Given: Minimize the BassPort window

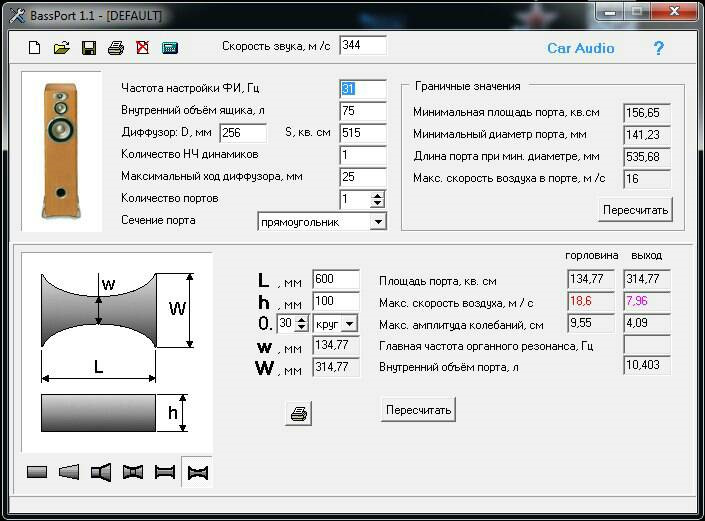Looking at the screenshot, I should point(610,13).
